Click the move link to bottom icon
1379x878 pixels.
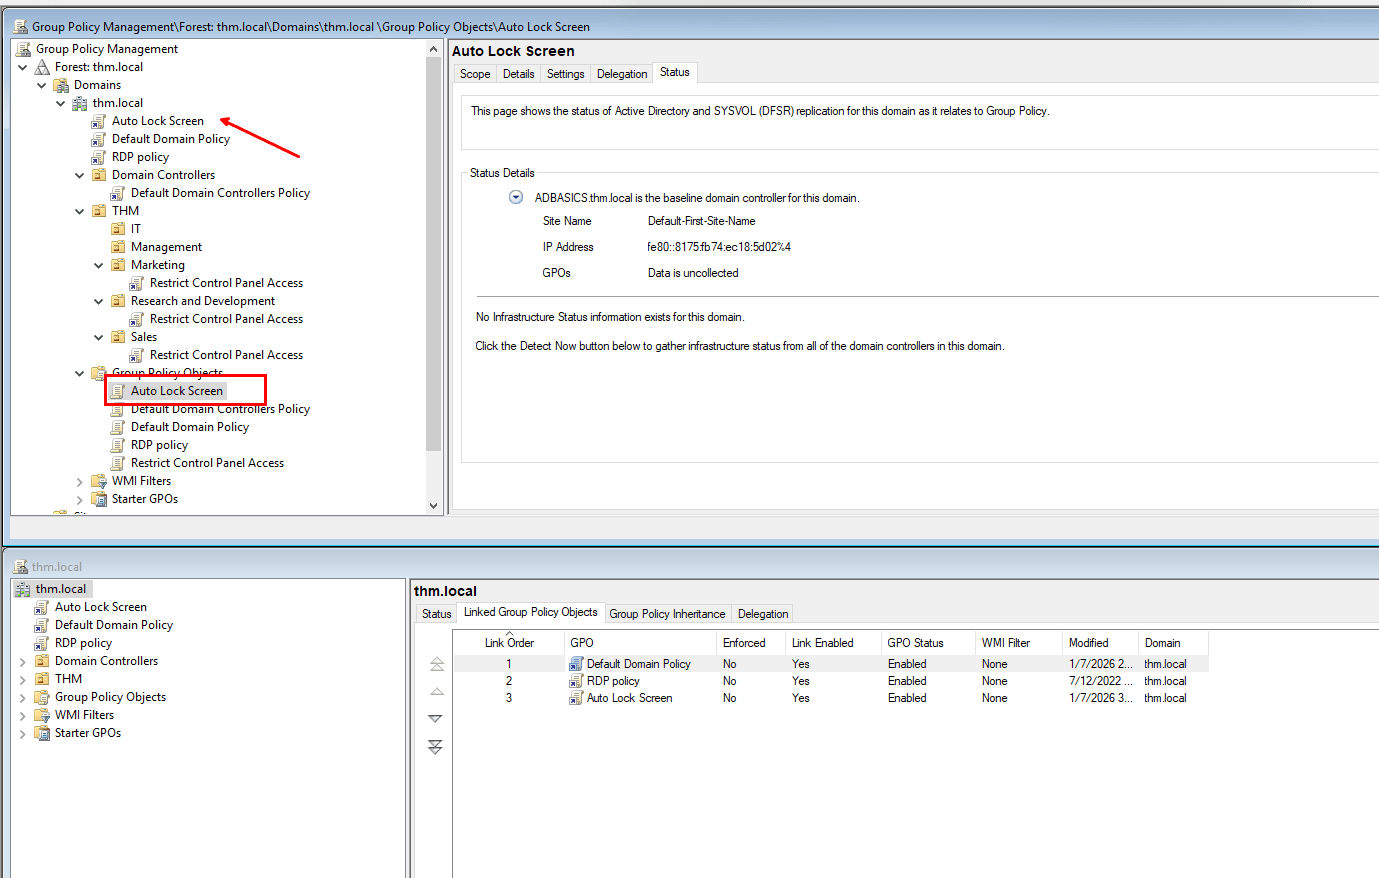(436, 747)
